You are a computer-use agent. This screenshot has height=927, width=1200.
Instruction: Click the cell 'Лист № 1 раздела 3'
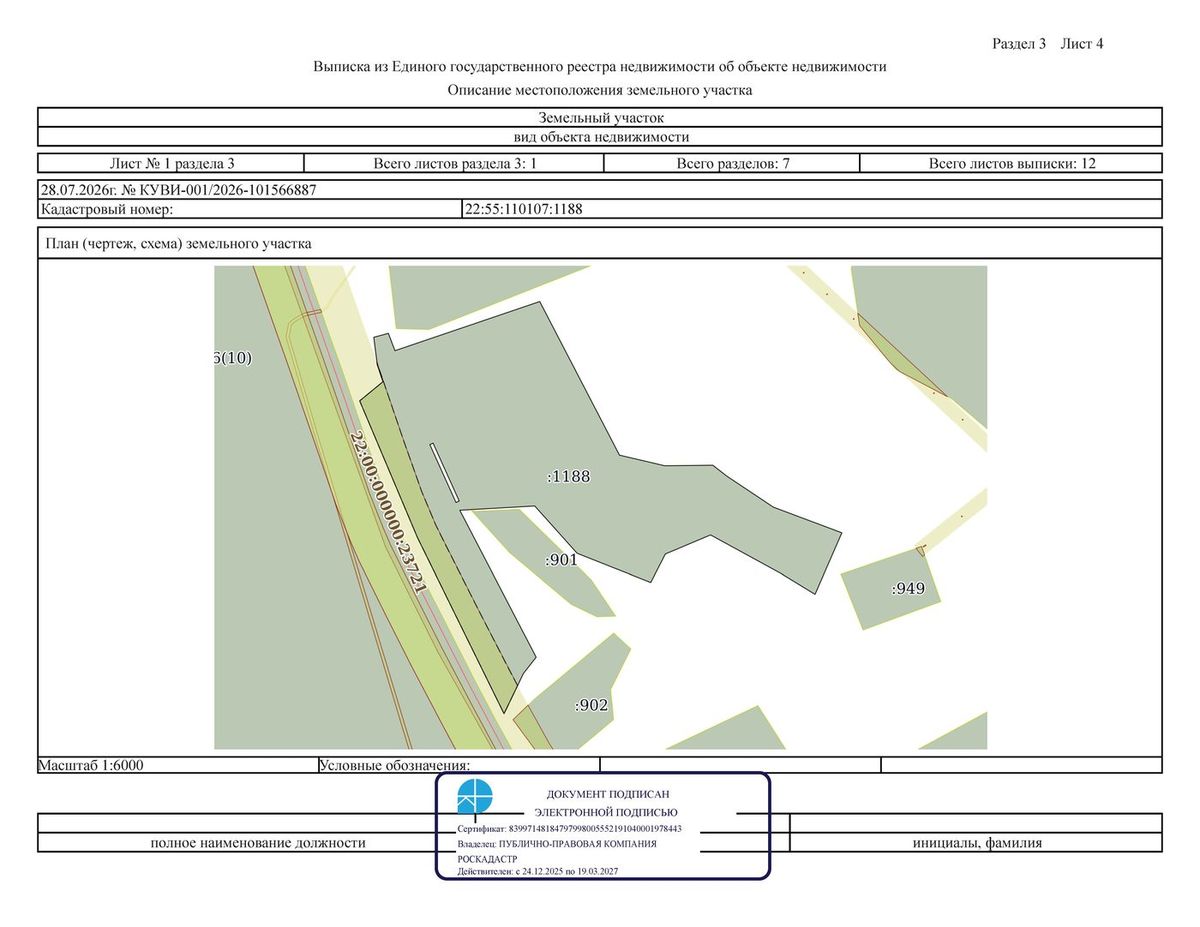[171, 163]
